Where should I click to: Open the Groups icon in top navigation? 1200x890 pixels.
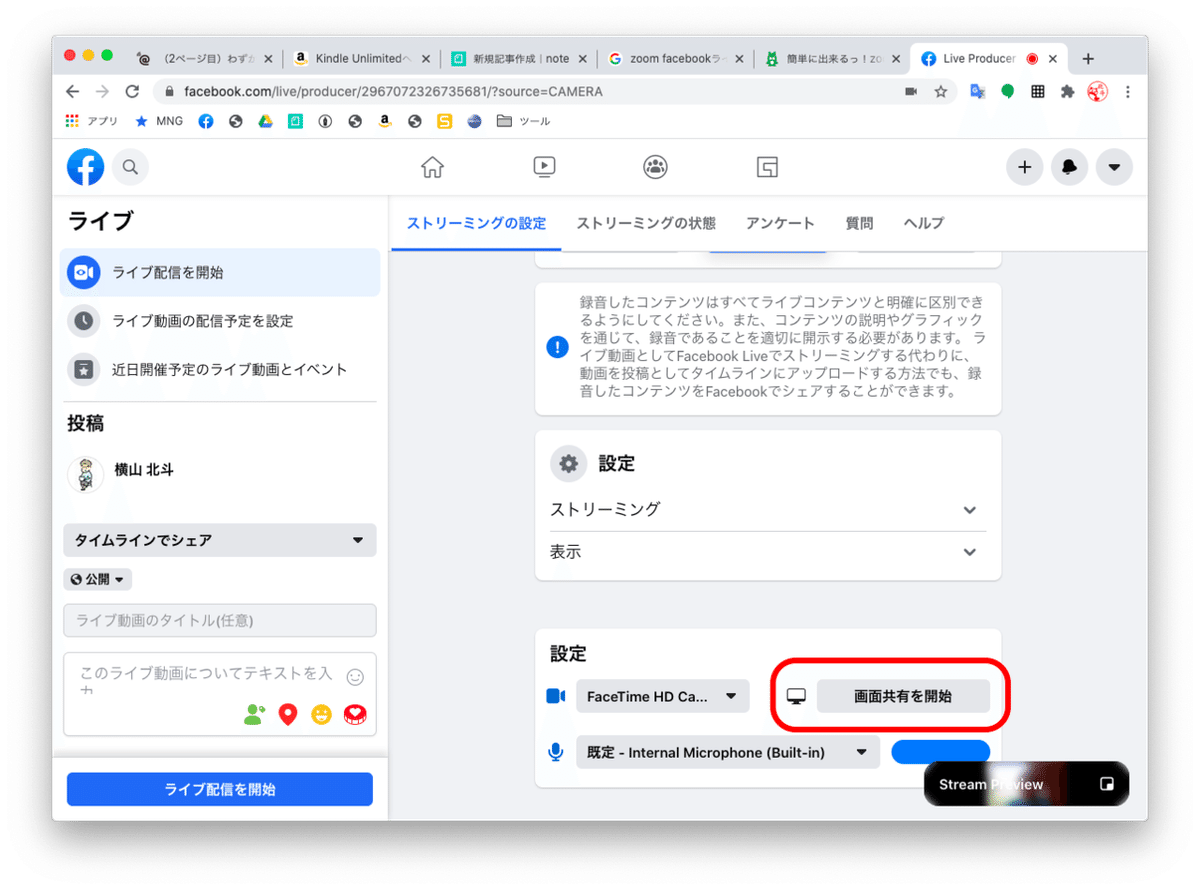point(656,167)
